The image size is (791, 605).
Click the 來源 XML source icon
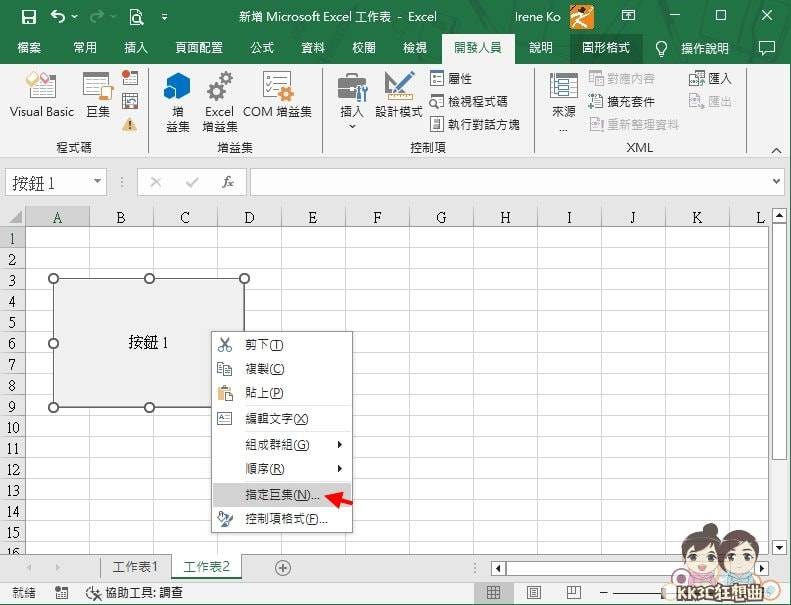click(x=564, y=100)
